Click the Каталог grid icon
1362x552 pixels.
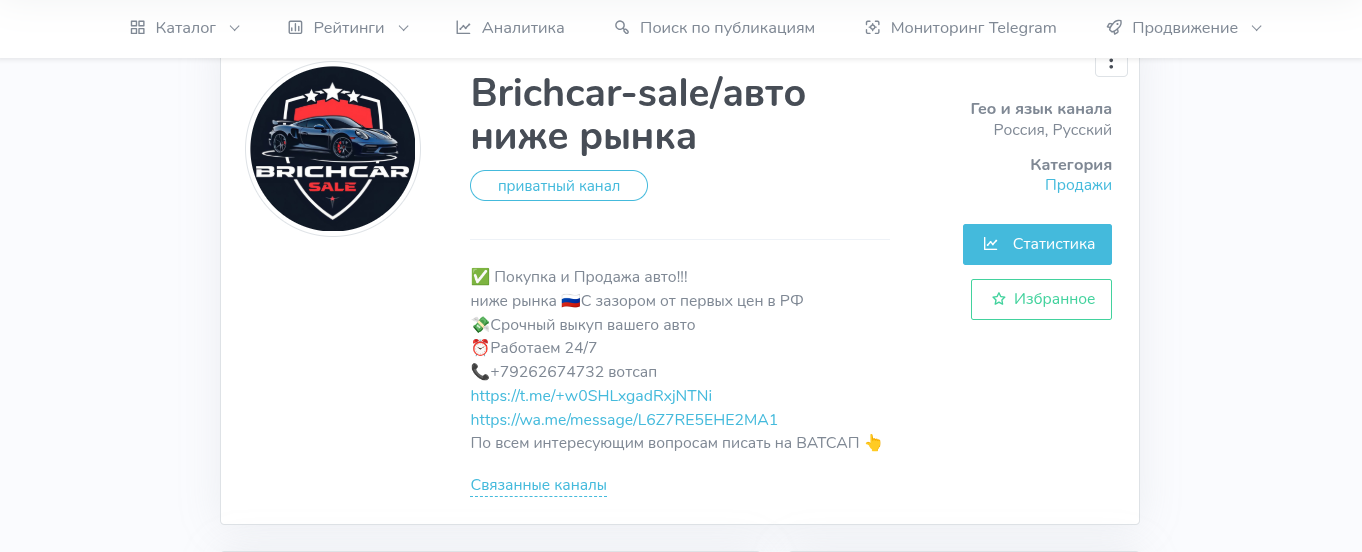(x=138, y=28)
